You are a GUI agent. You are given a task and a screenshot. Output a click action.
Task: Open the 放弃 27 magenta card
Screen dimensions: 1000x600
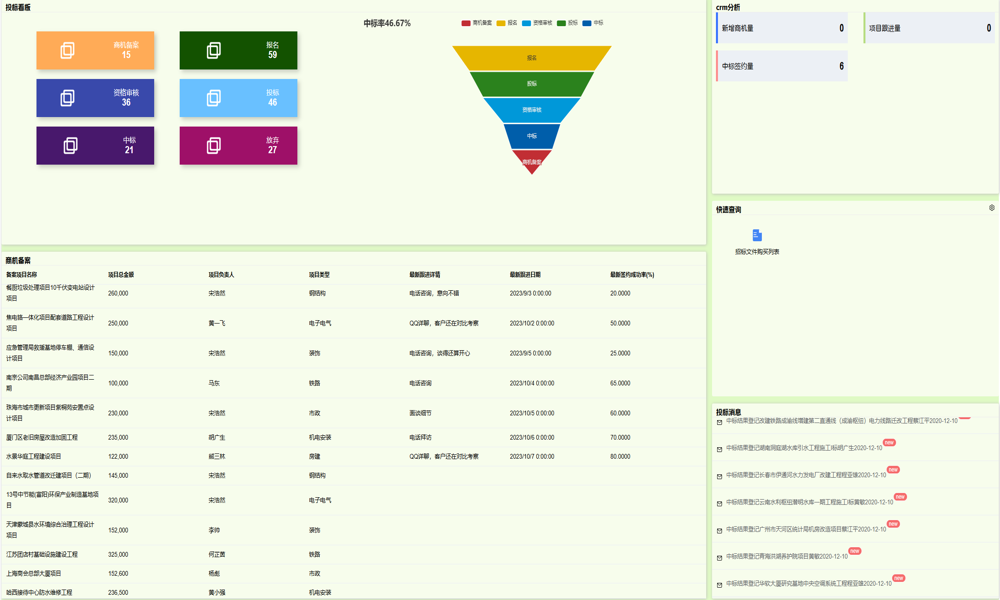(x=239, y=145)
